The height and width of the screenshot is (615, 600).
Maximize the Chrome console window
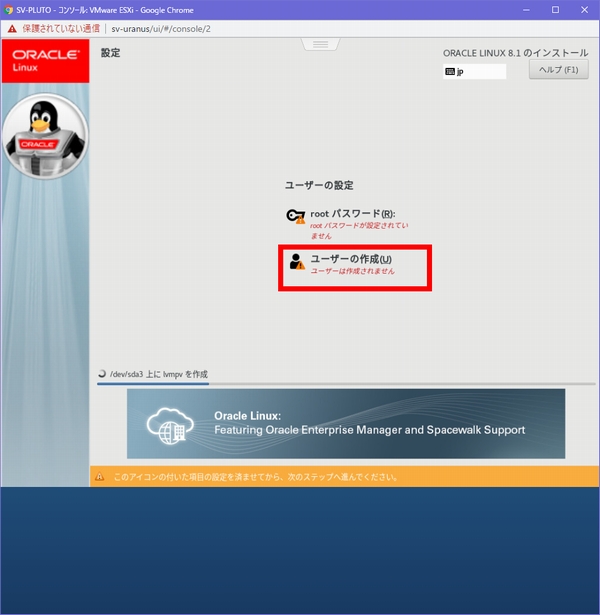click(555, 10)
